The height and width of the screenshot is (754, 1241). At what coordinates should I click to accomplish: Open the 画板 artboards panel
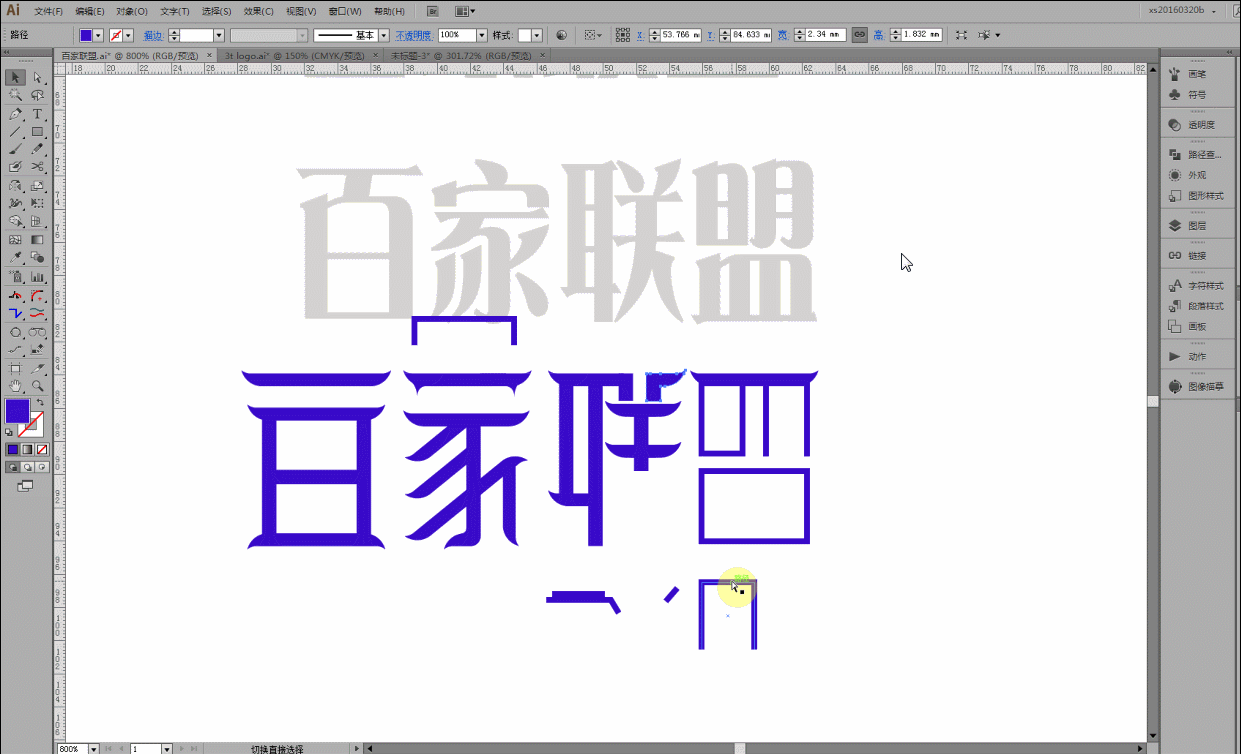[x=1196, y=326]
